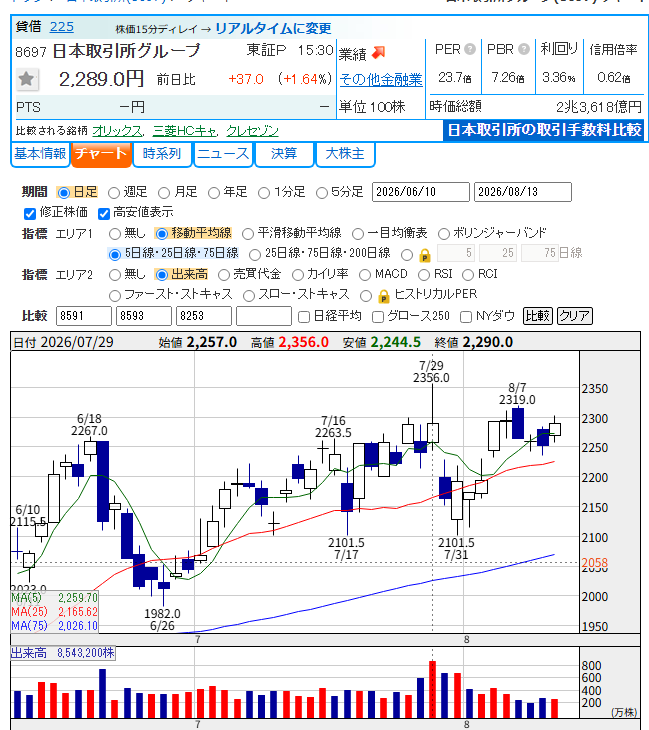649x730 pixels.
Task: Click the empty fourth comparison code field
Action: 264,316
